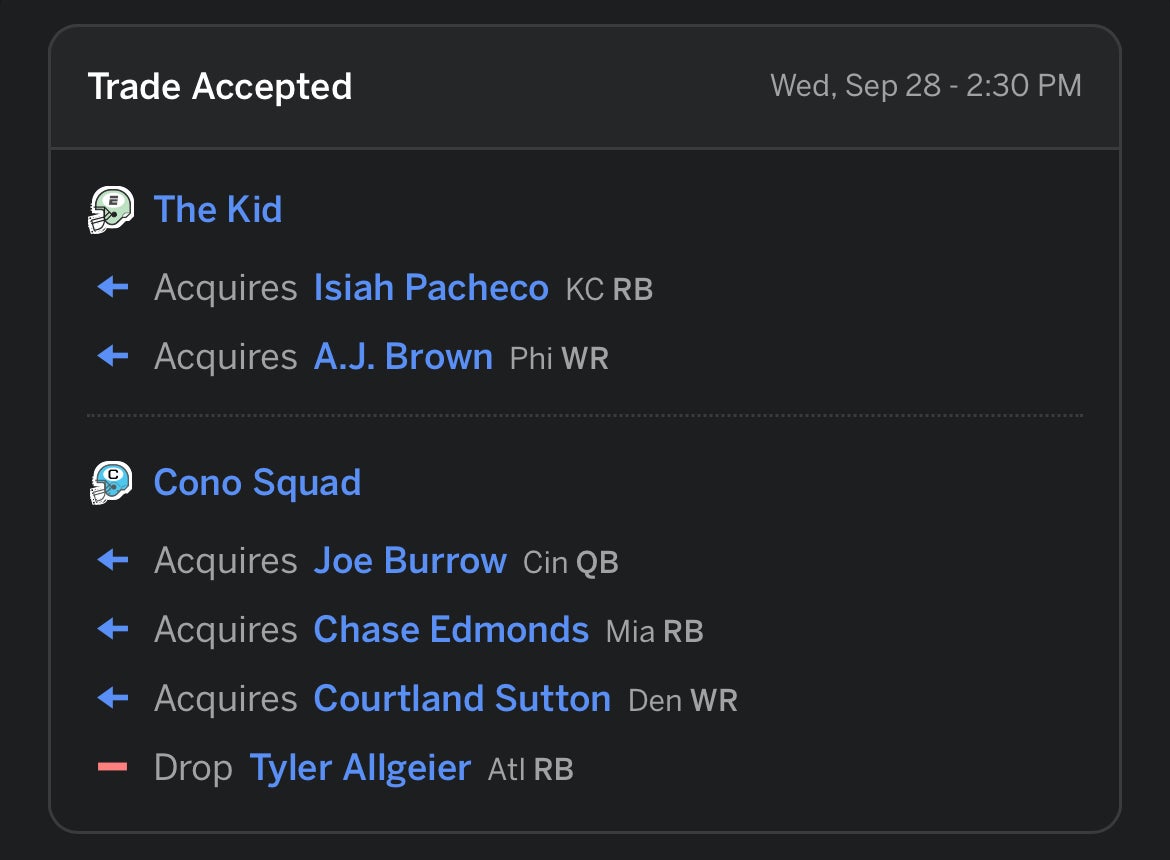Click the Cin QB position label
Image resolution: width=1170 pixels, height=860 pixels.
[x=571, y=563]
